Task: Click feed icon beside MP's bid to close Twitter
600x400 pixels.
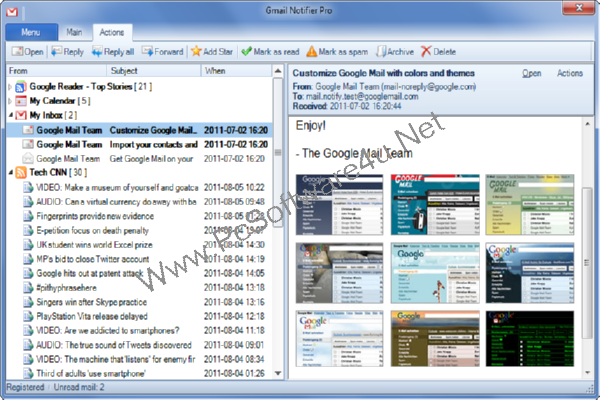Action: (28, 259)
